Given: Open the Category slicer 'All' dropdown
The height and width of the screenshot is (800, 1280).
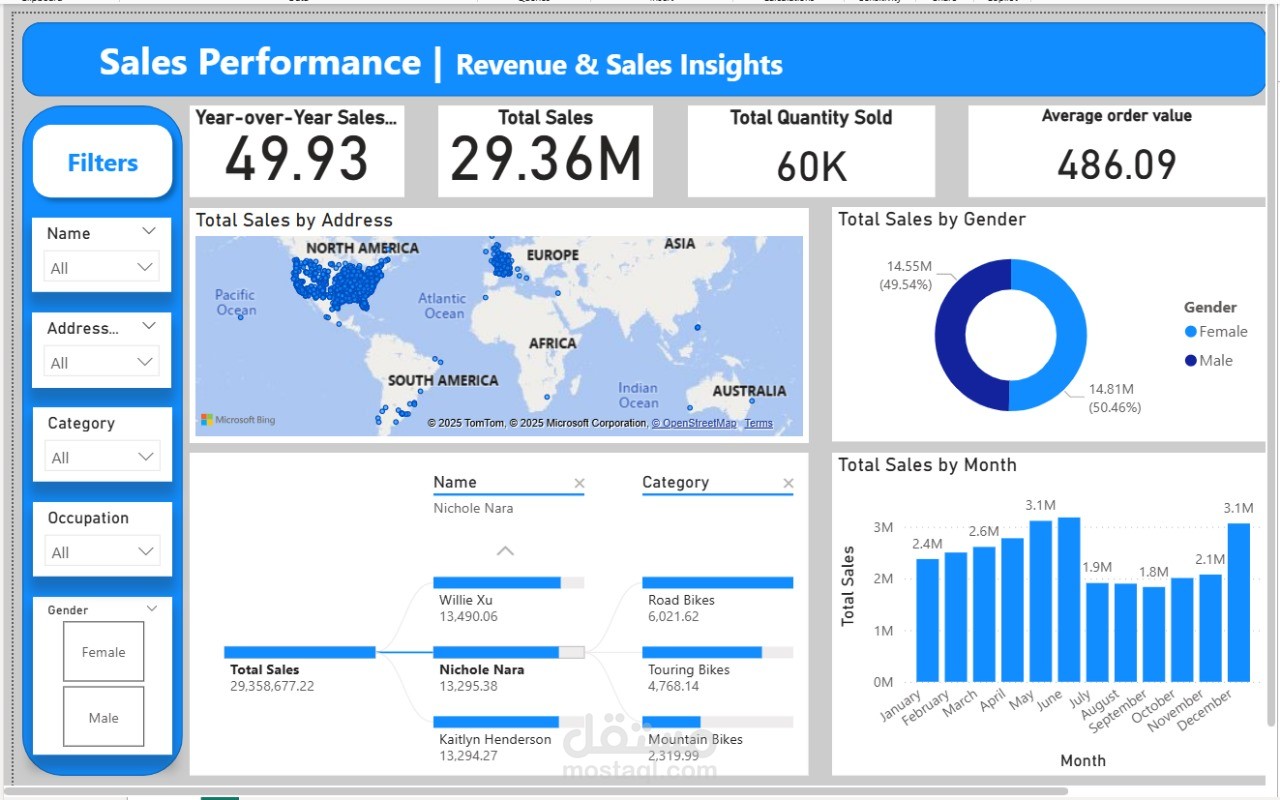Looking at the screenshot, I should pyautogui.click(x=102, y=457).
